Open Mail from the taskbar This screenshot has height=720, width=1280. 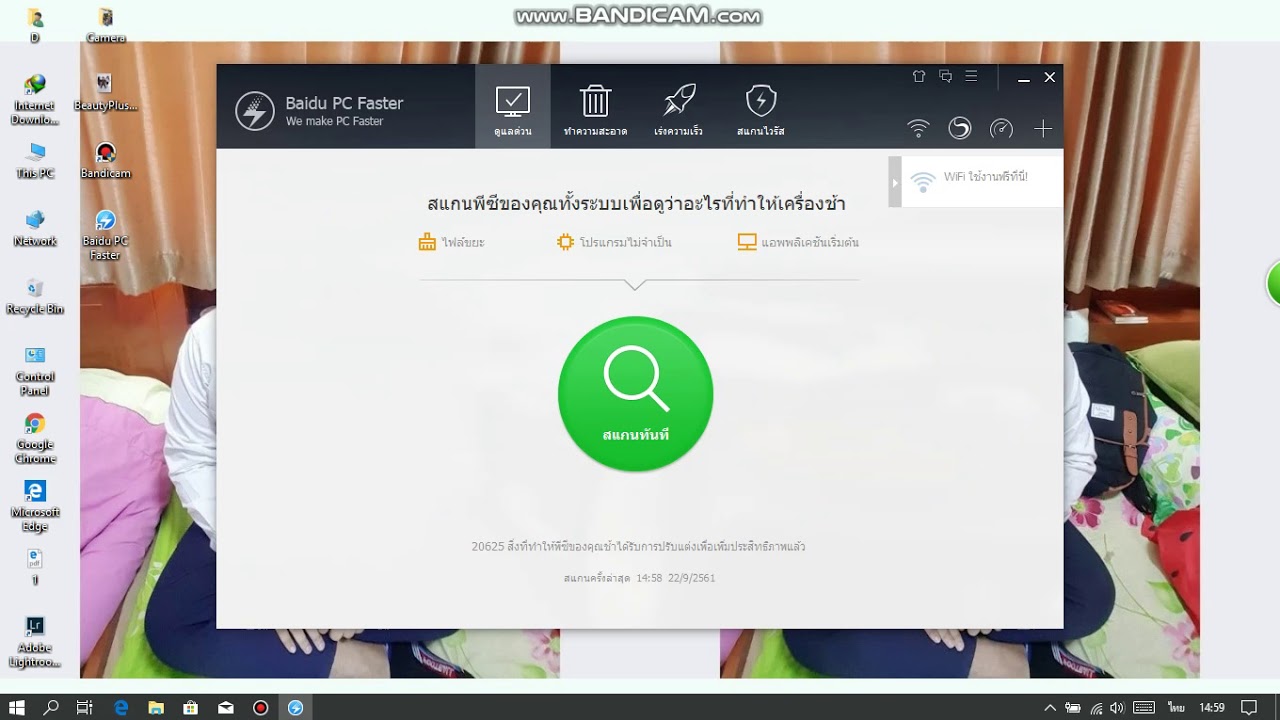tap(226, 707)
